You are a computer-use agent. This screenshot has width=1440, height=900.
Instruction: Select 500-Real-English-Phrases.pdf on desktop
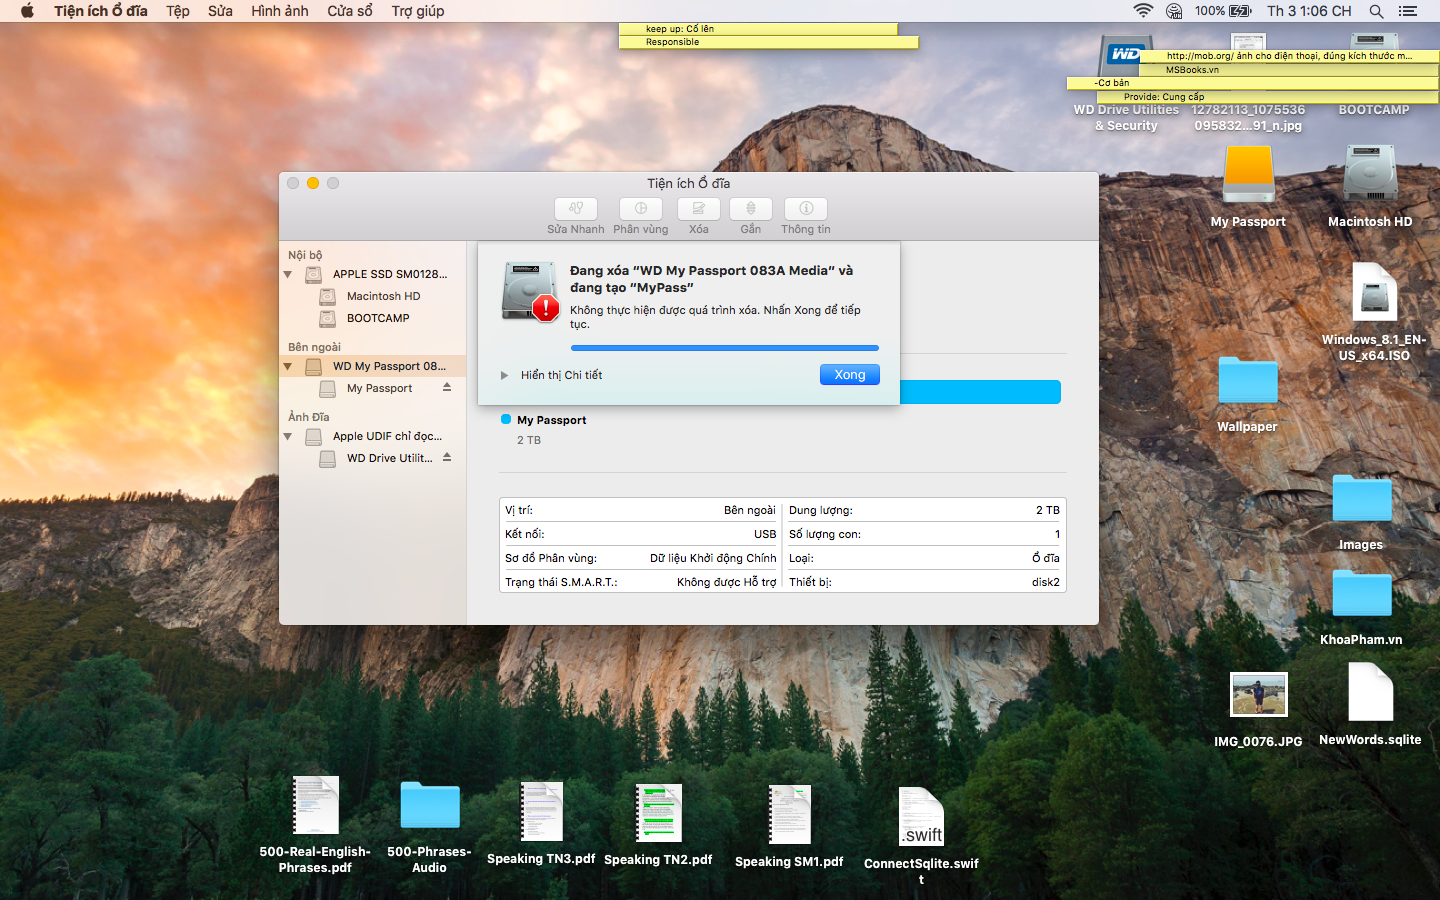pyautogui.click(x=315, y=805)
